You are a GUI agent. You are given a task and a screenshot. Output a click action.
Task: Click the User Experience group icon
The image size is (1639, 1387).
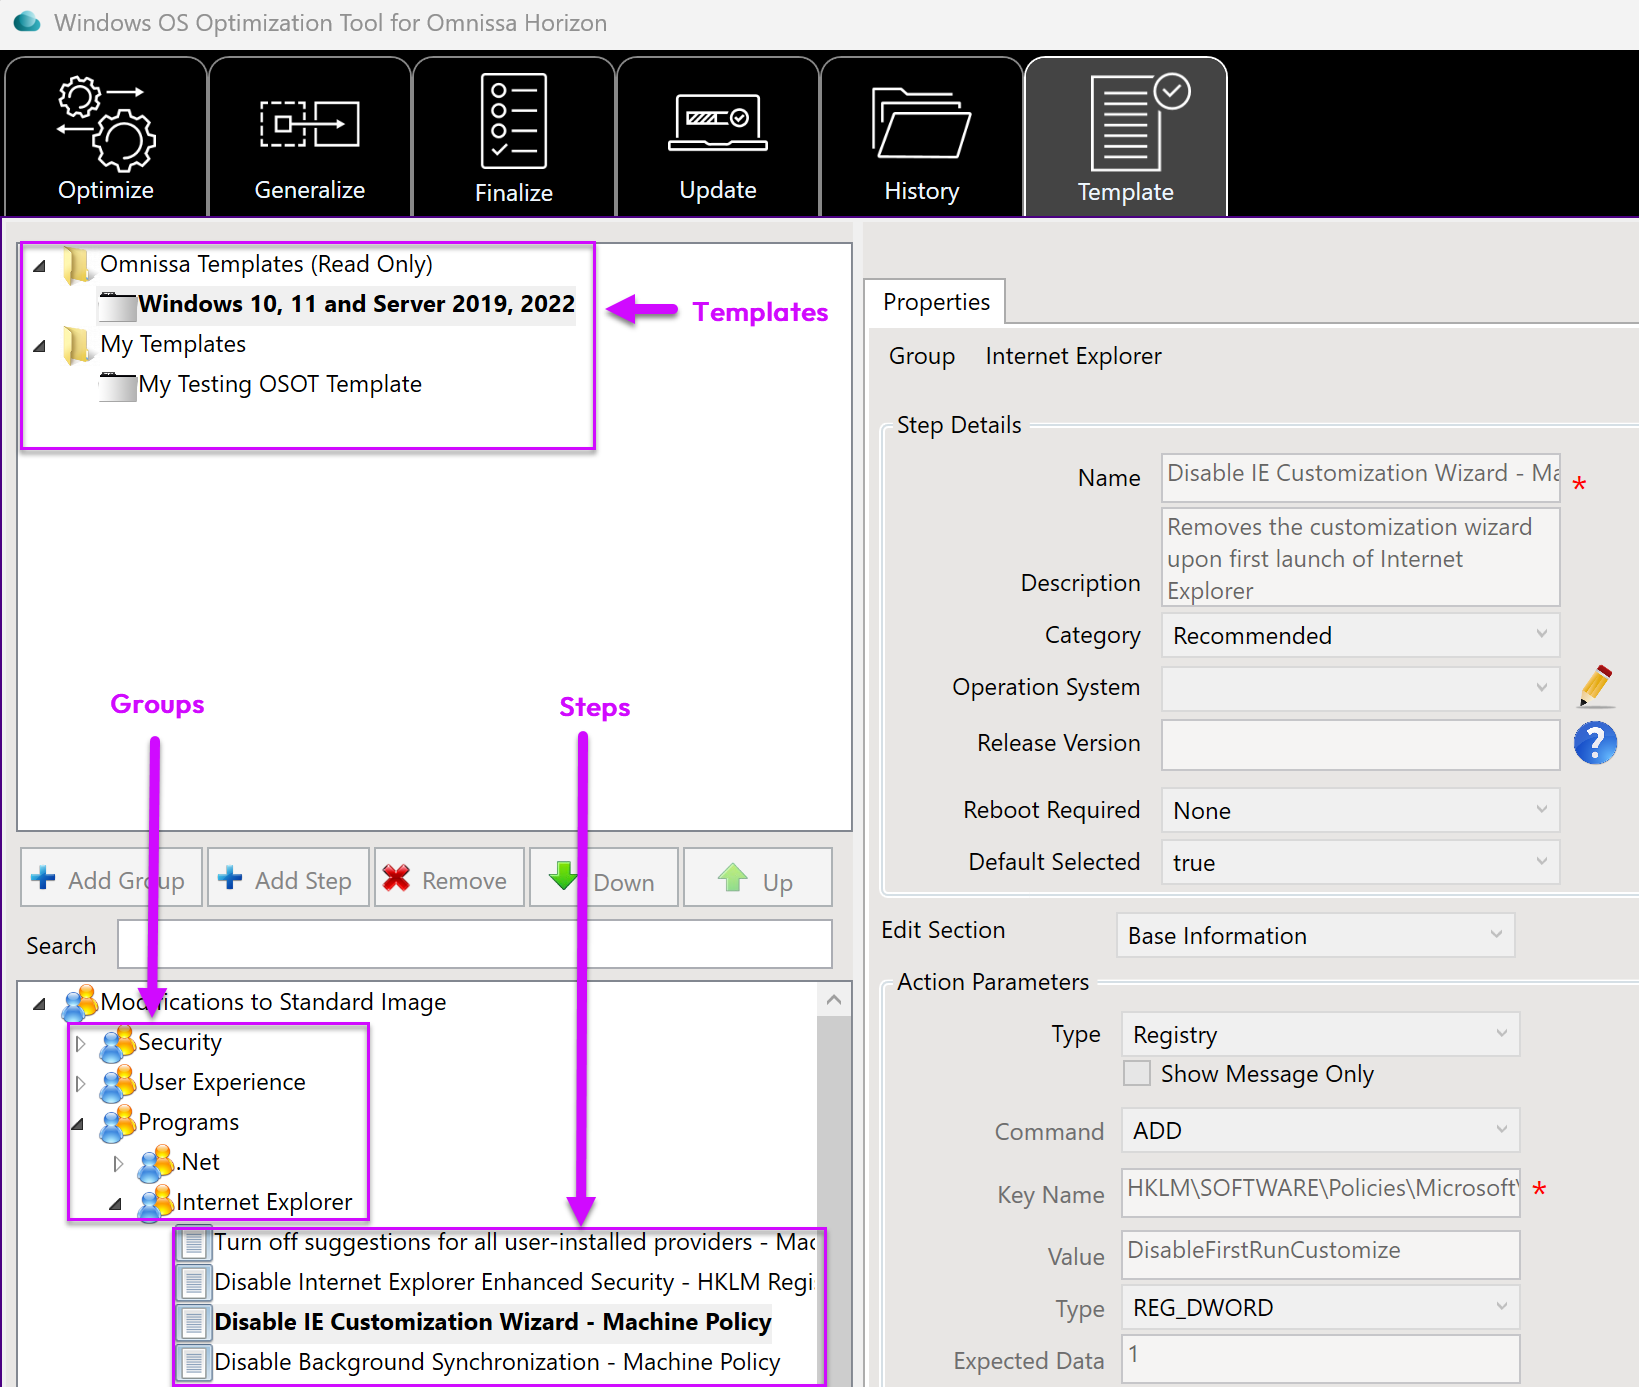click(x=118, y=1083)
